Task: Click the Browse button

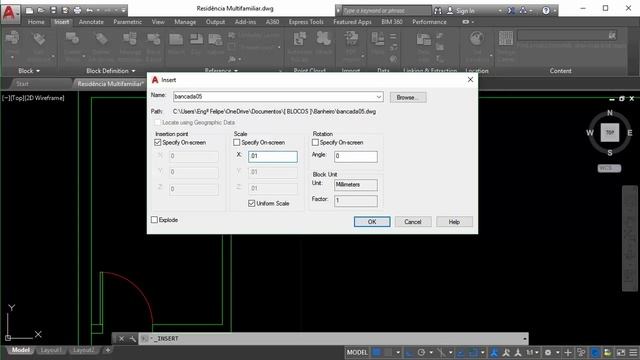Action: pos(408,97)
